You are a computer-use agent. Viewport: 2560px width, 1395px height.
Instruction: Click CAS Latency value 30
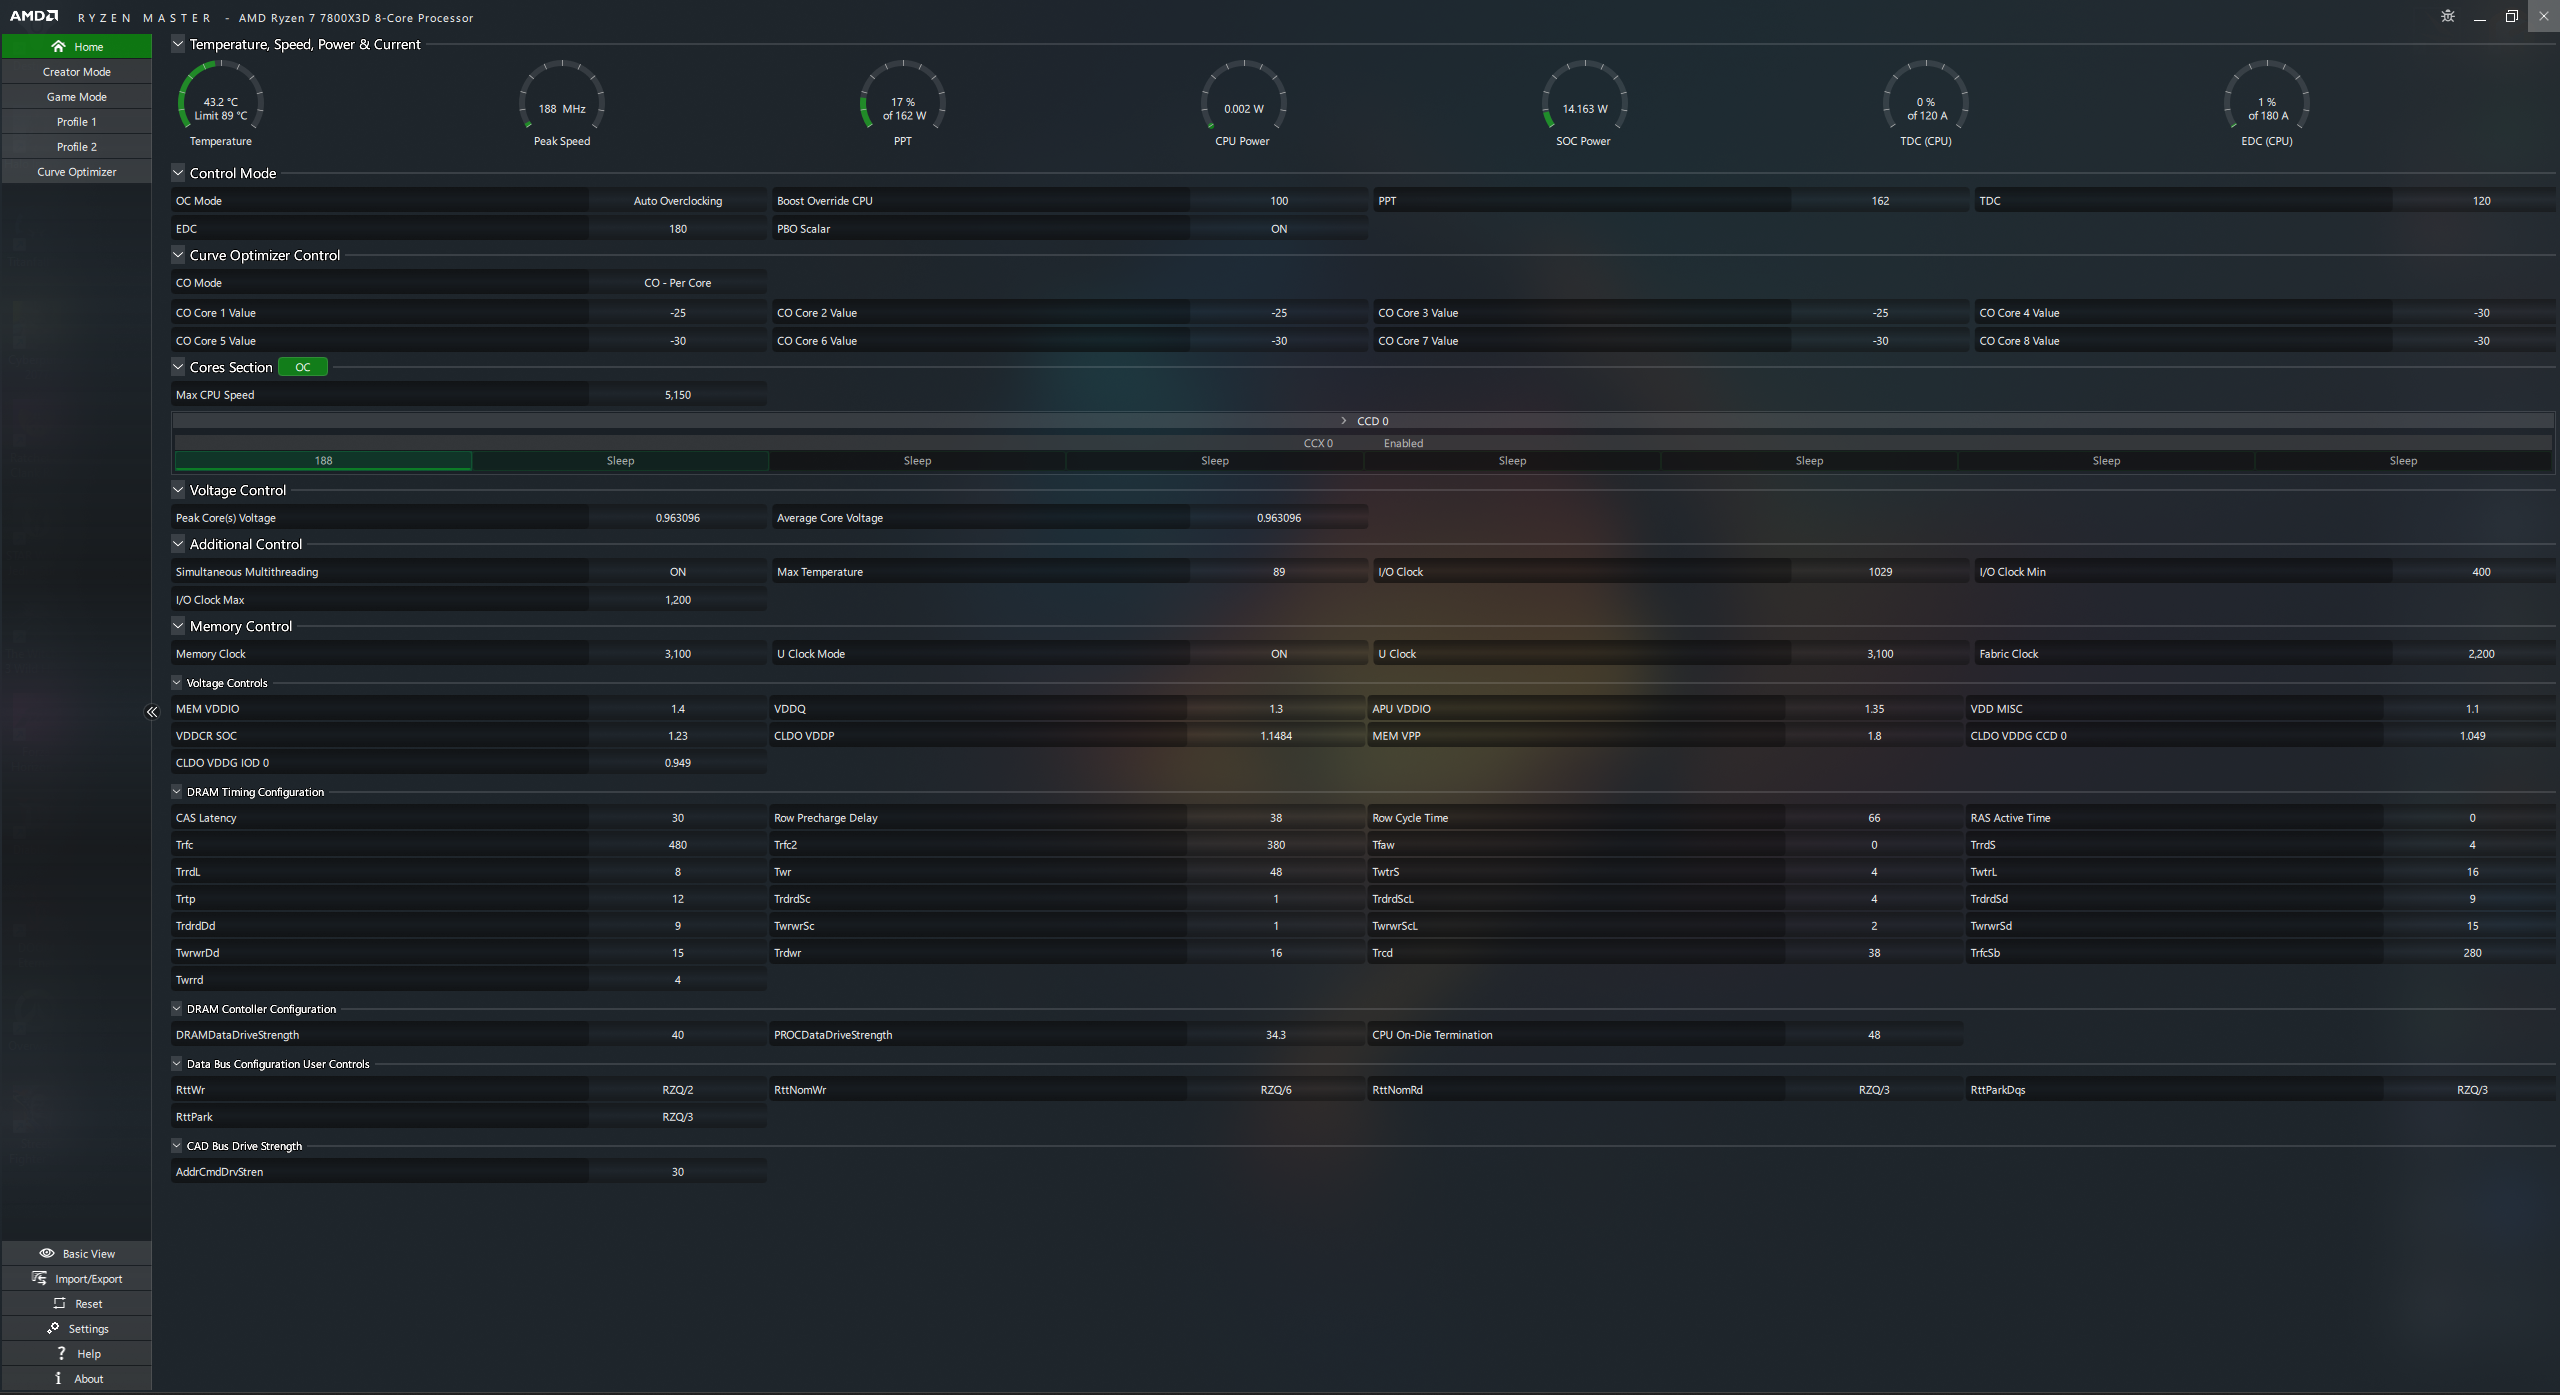point(678,818)
